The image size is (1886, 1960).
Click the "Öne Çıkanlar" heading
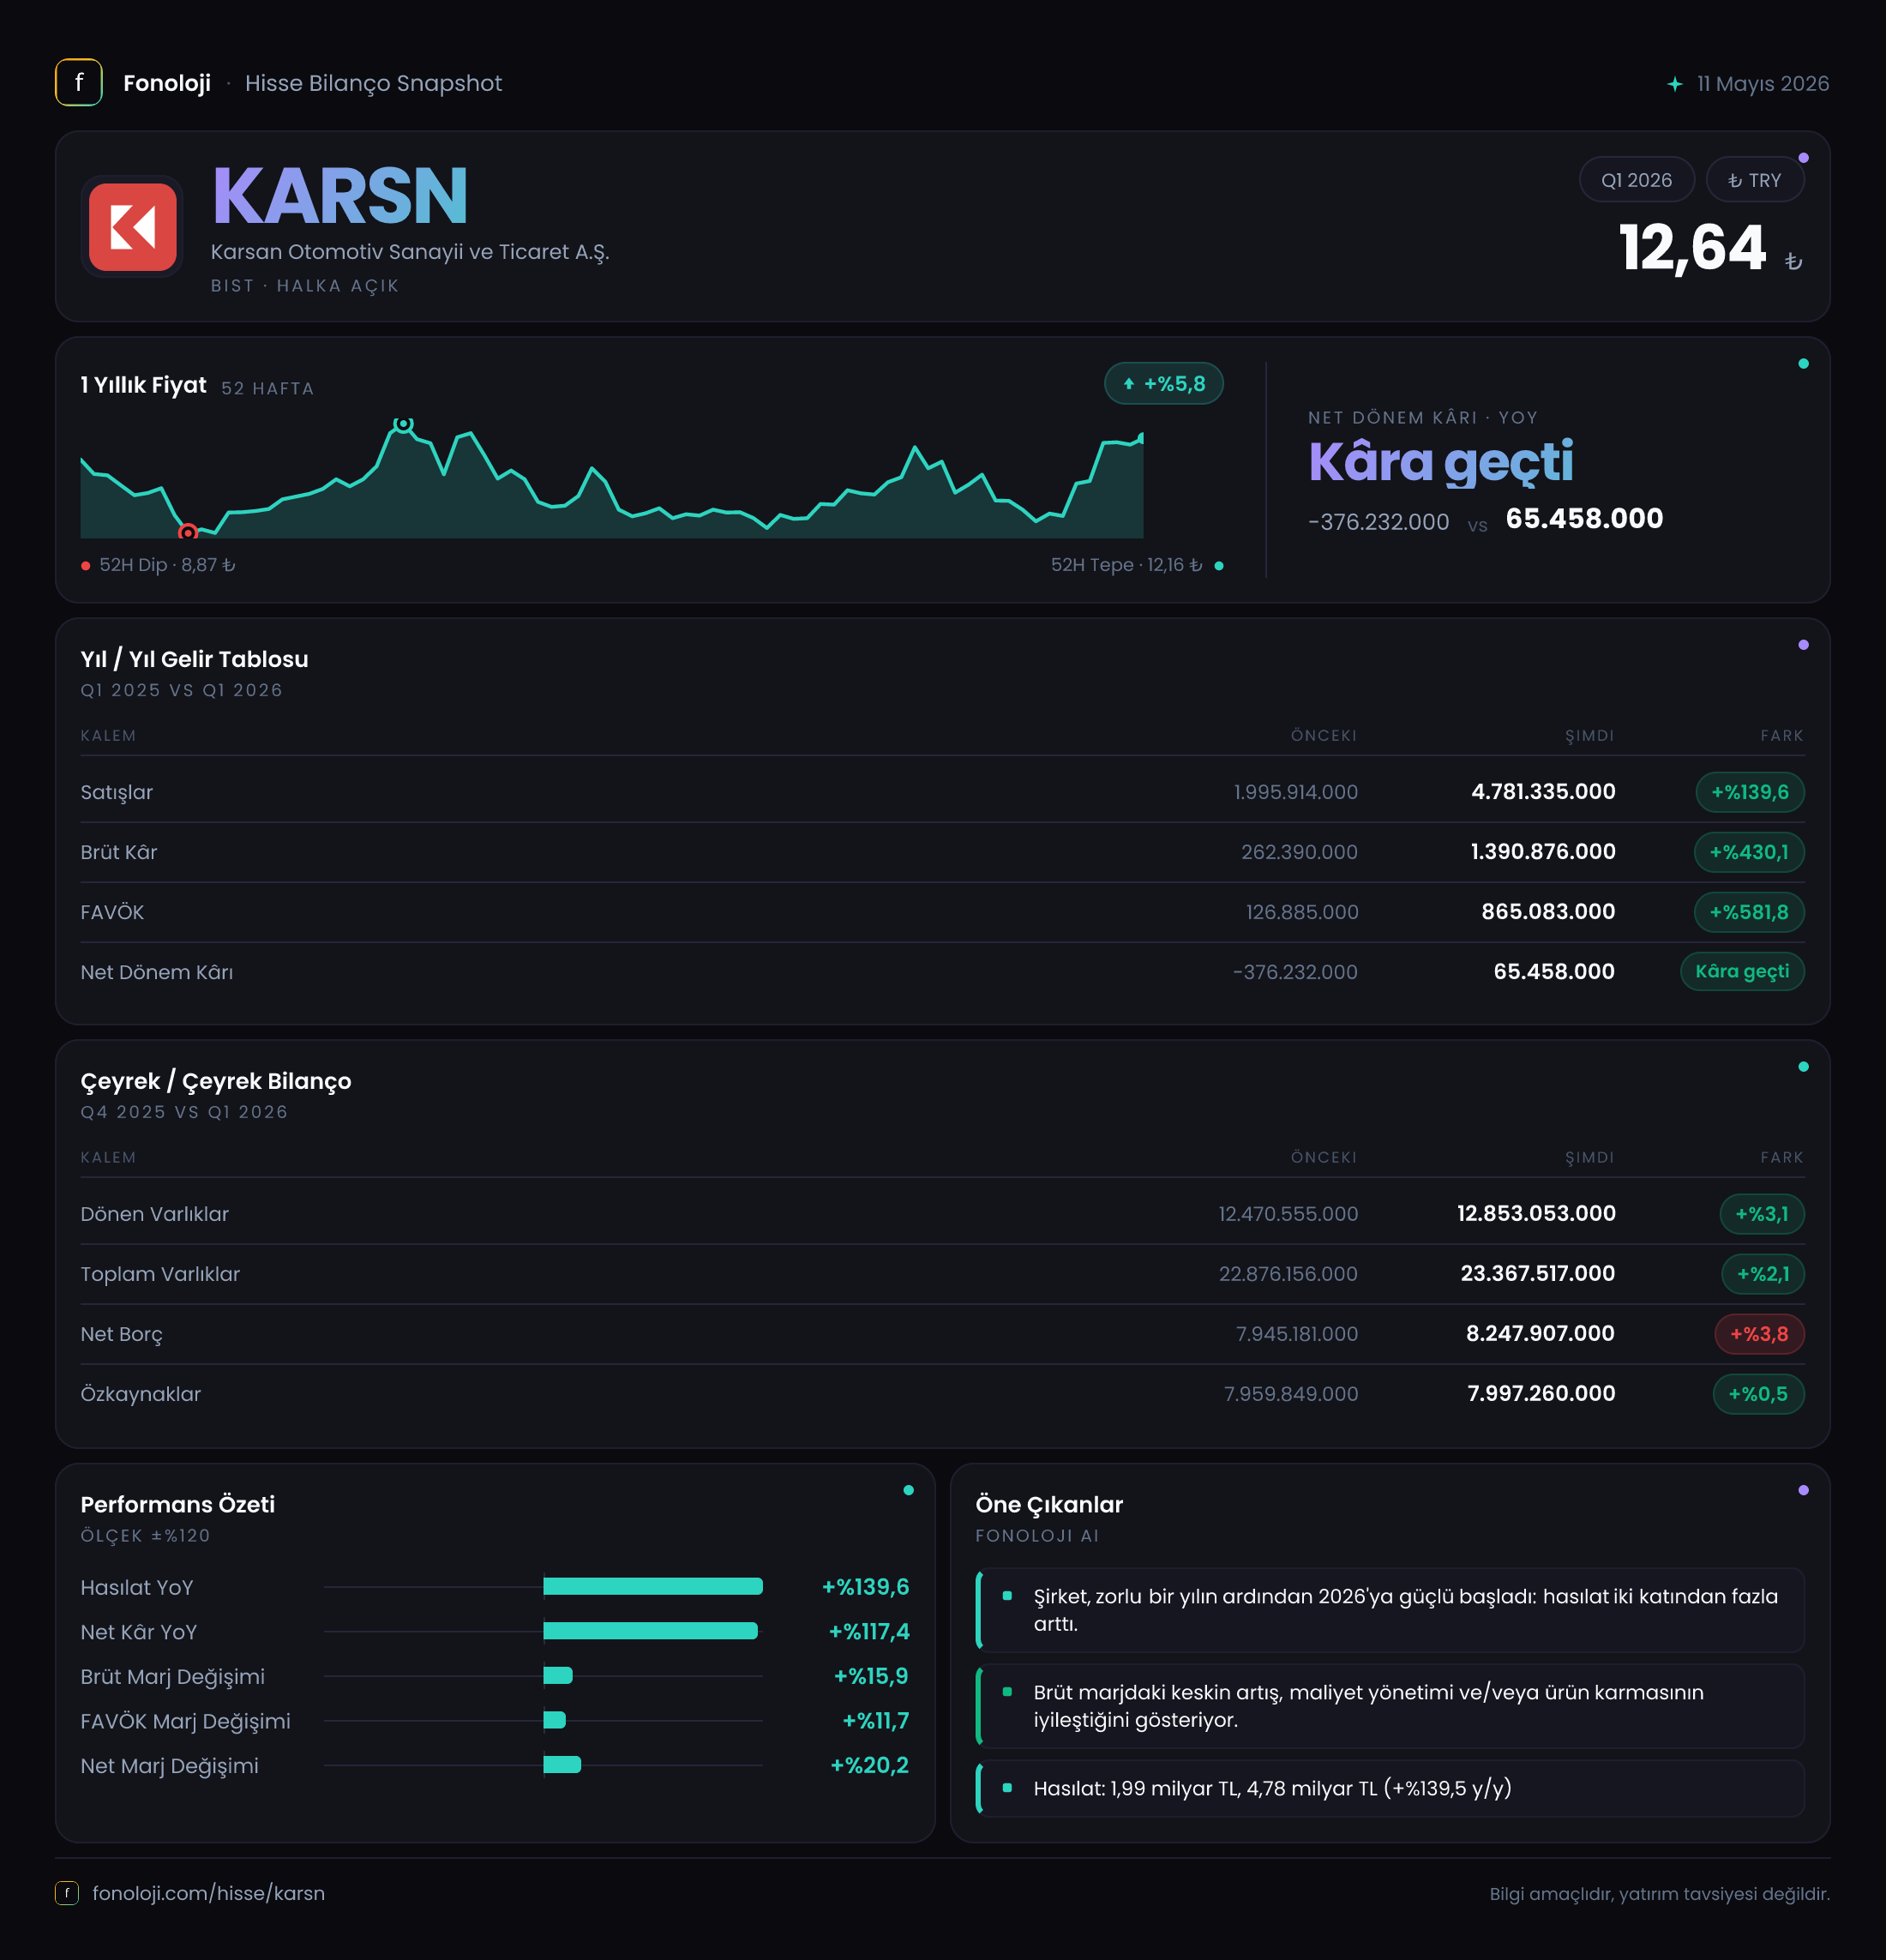tap(1049, 1505)
